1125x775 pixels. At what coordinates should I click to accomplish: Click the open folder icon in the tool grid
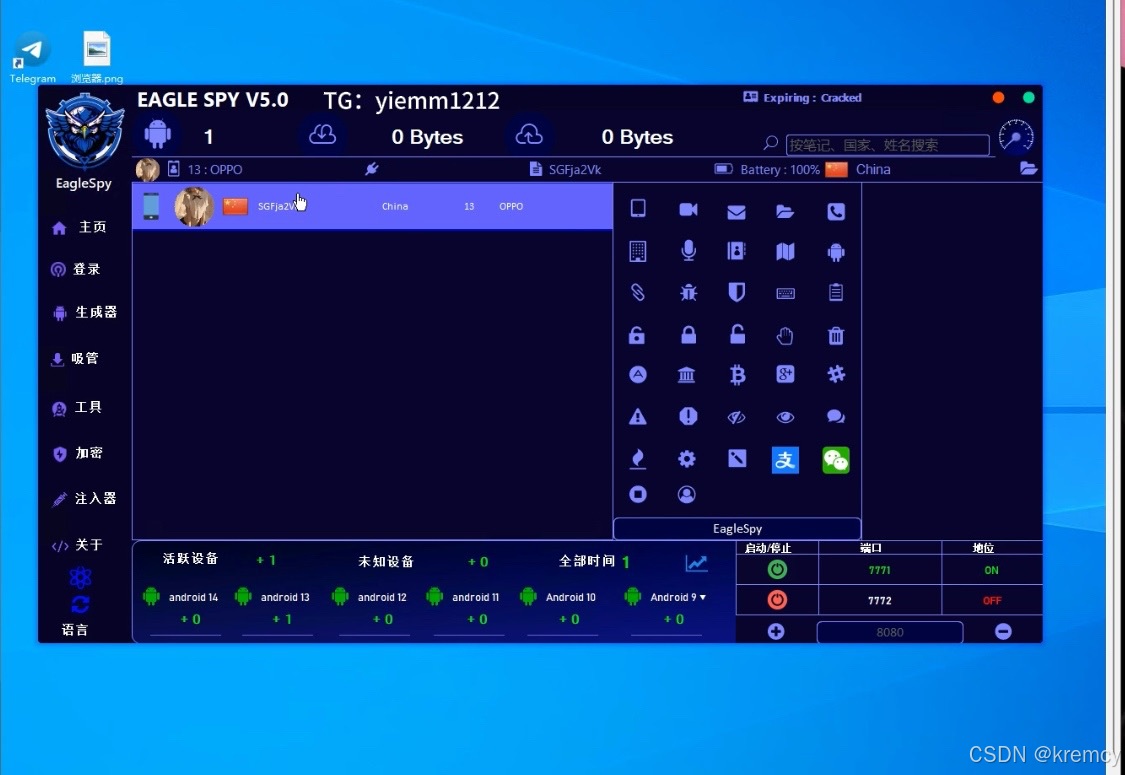785,212
